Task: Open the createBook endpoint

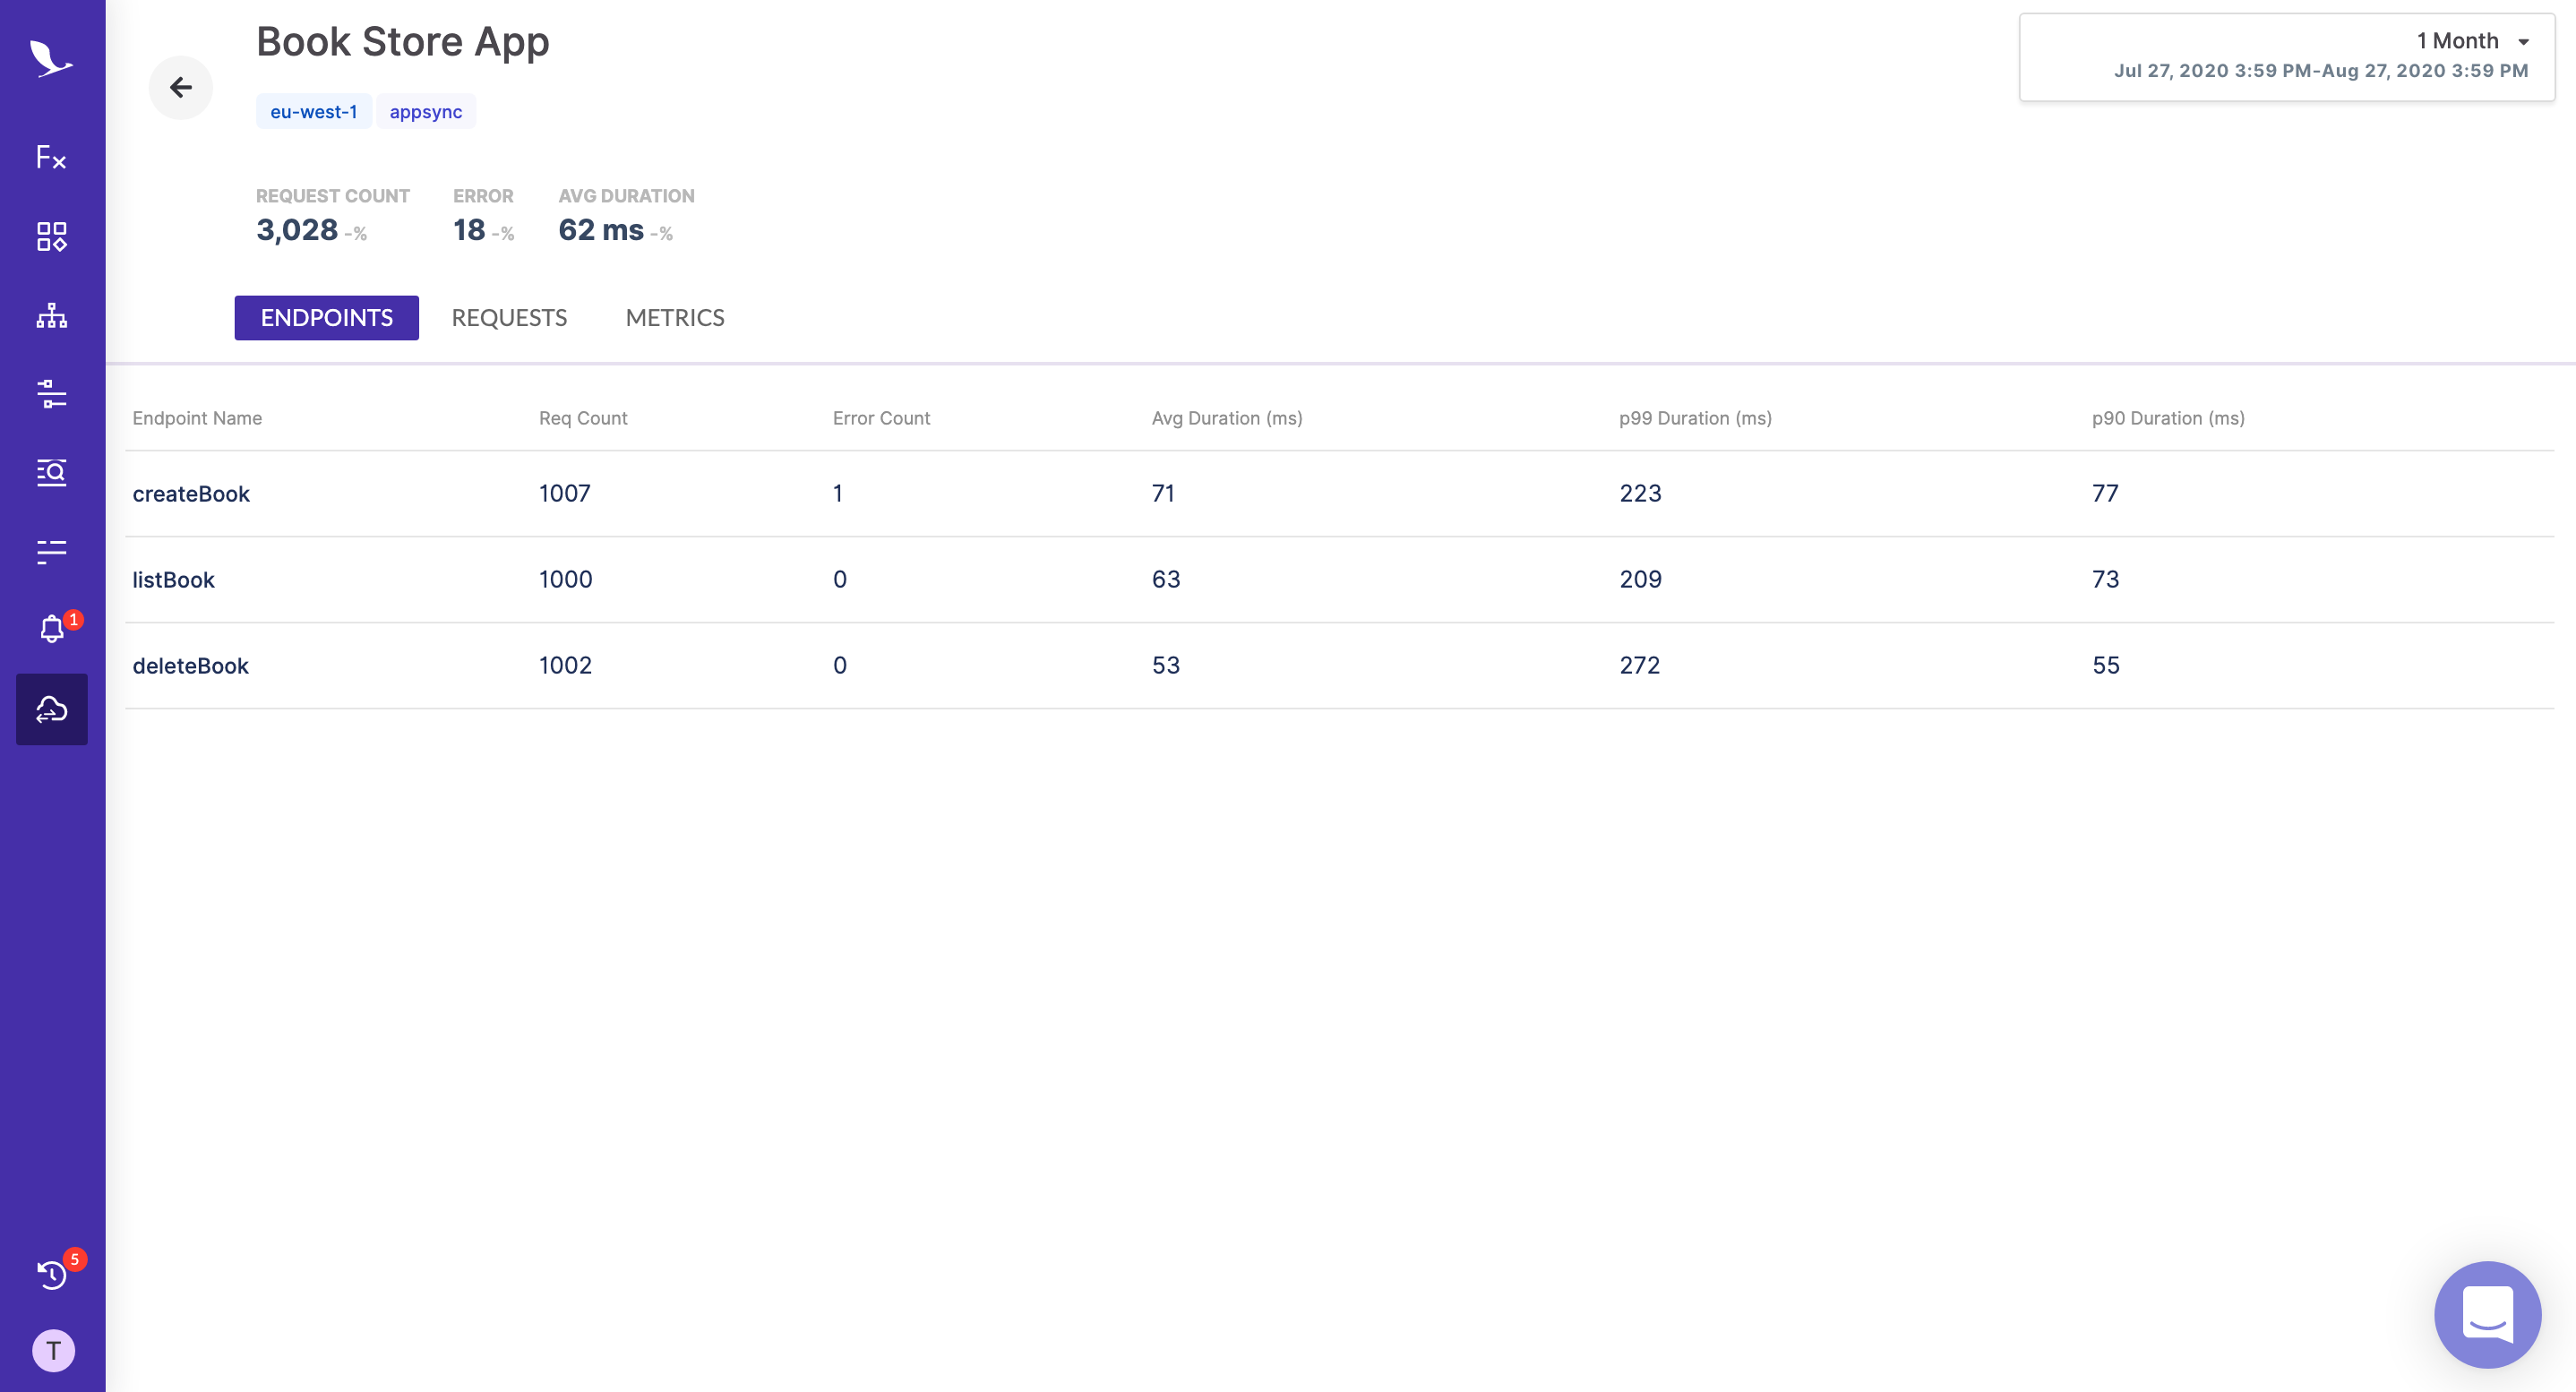Action: click(x=191, y=494)
